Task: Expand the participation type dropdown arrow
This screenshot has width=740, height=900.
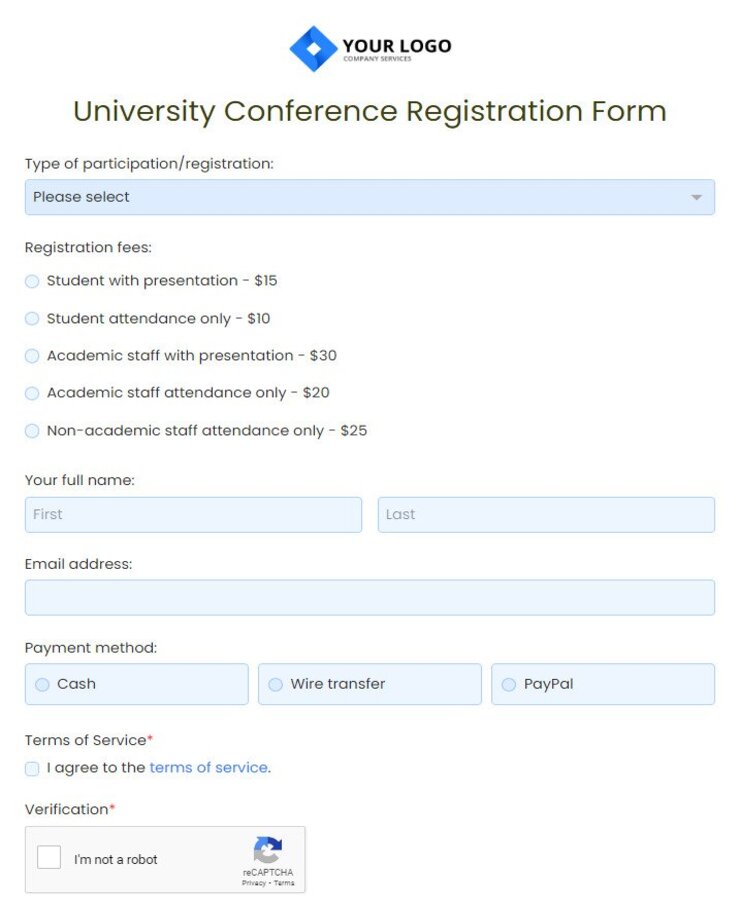Action: point(697,197)
